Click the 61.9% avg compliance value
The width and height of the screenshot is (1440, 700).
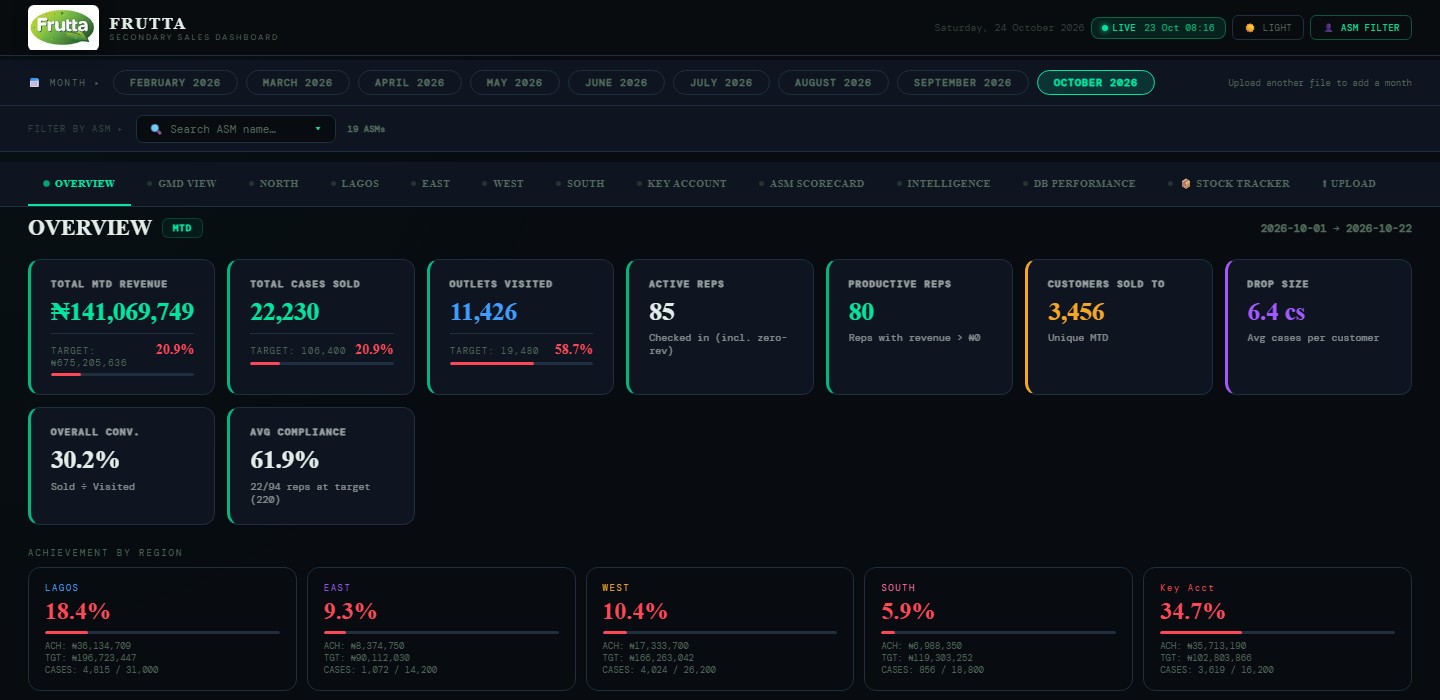(x=285, y=459)
